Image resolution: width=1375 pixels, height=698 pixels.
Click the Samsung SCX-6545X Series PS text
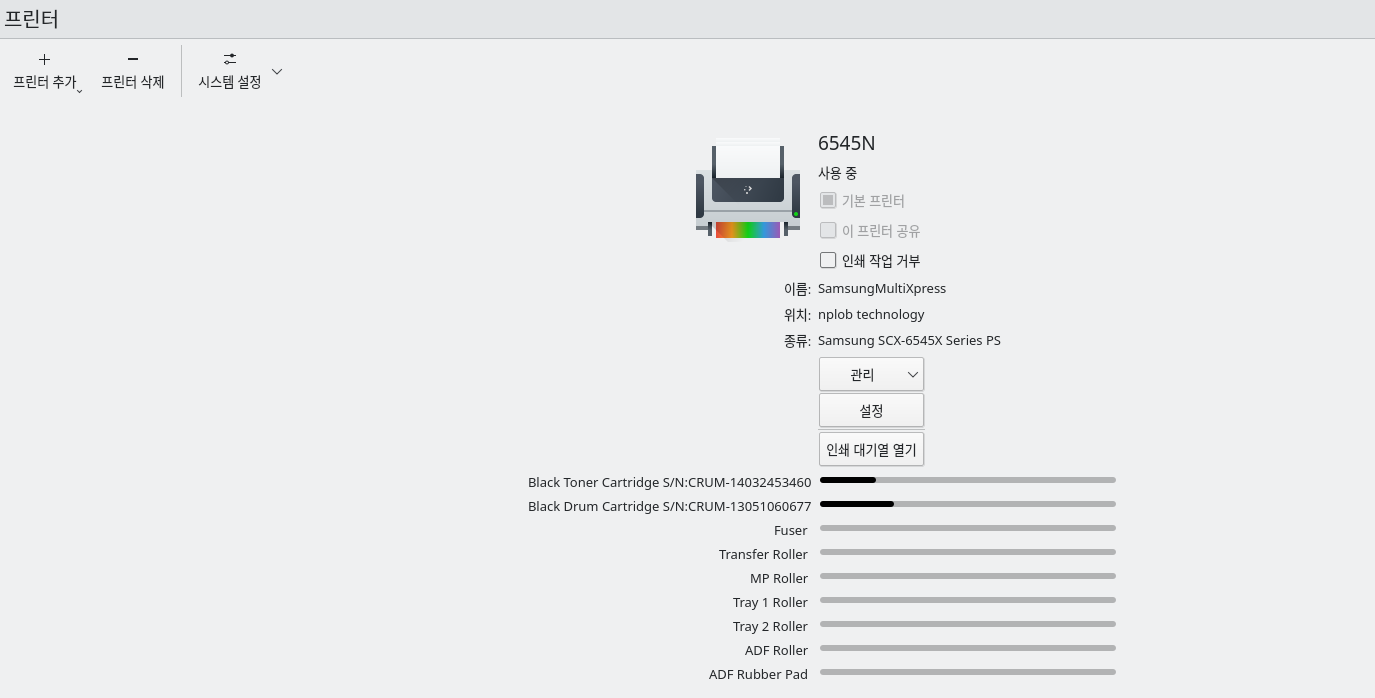pos(909,340)
